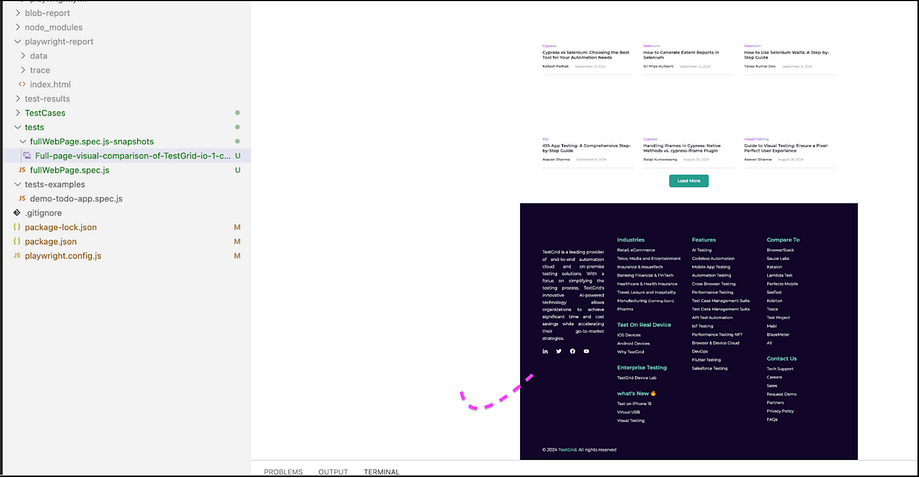Open the How to Use Selenium Waits article
Screen dimensions: 919x478
coord(786,55)
